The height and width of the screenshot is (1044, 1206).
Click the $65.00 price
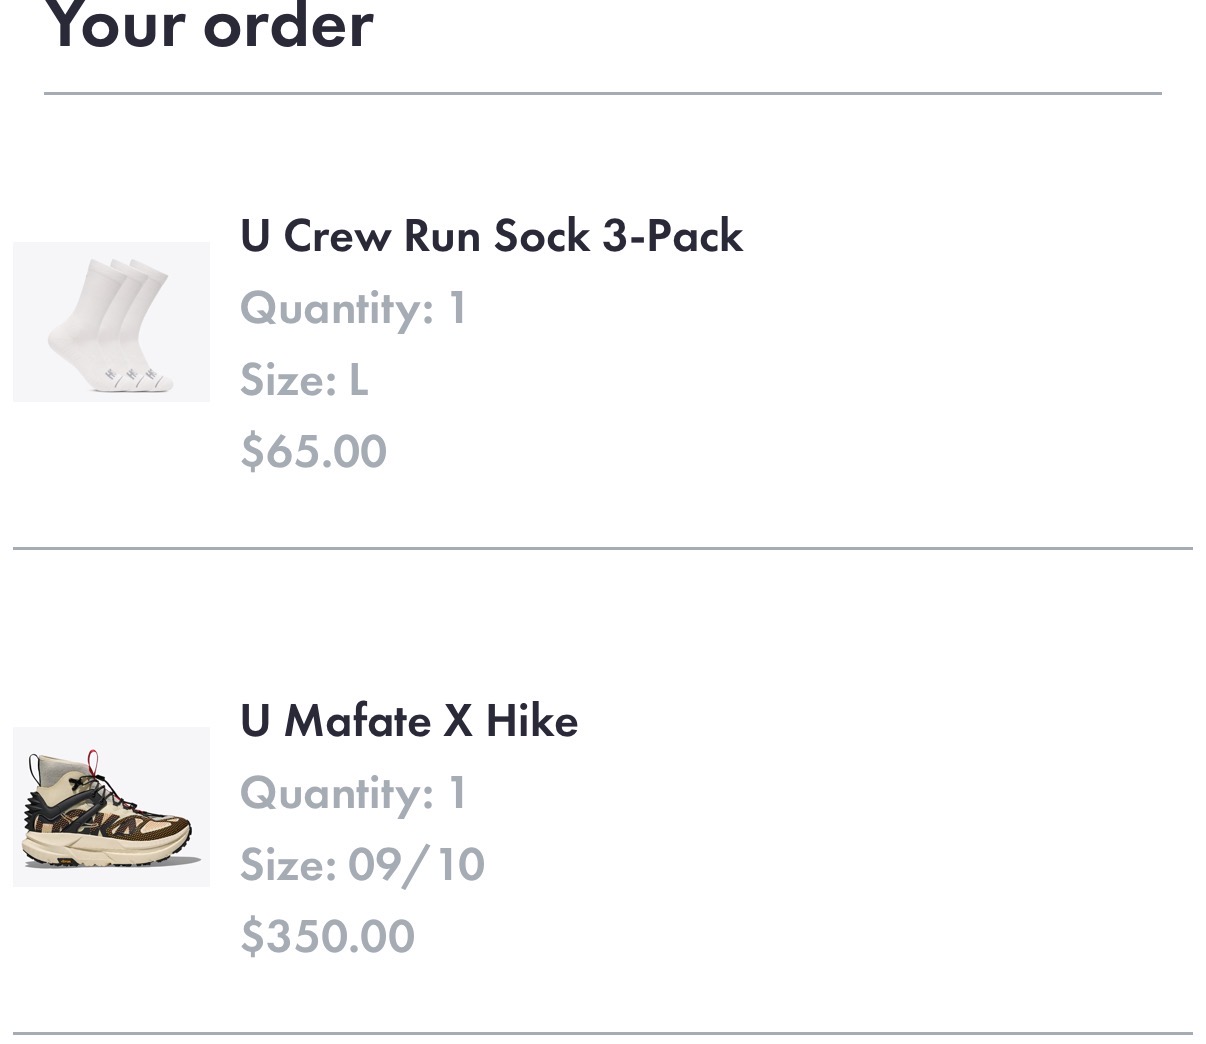click(x=313, y=451)
